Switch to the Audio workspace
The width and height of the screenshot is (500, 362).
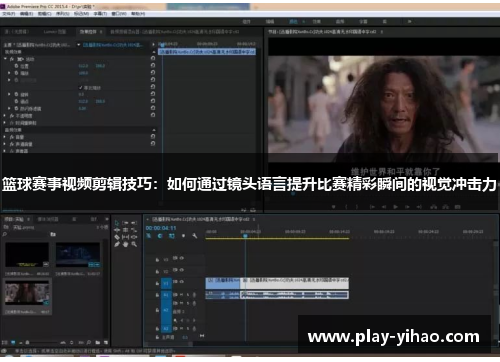click(340, 21)
